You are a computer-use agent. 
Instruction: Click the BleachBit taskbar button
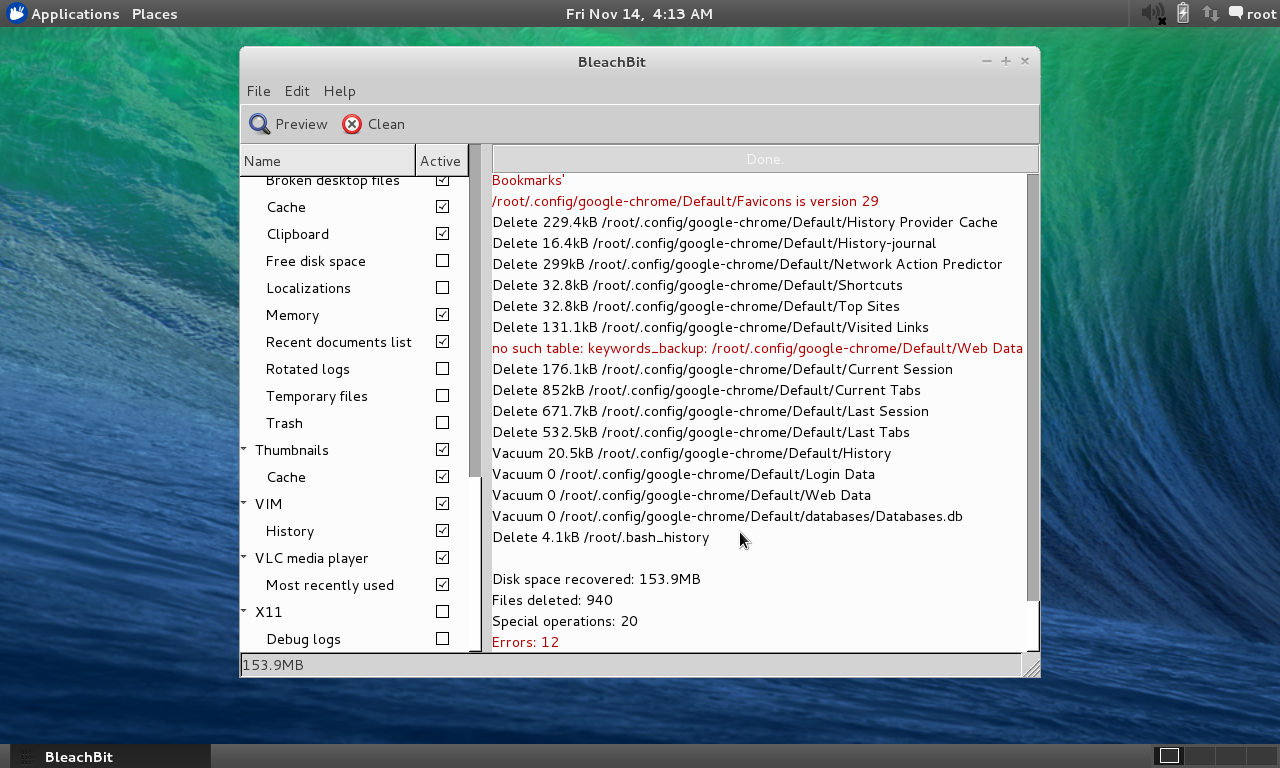tap(110, 757)
